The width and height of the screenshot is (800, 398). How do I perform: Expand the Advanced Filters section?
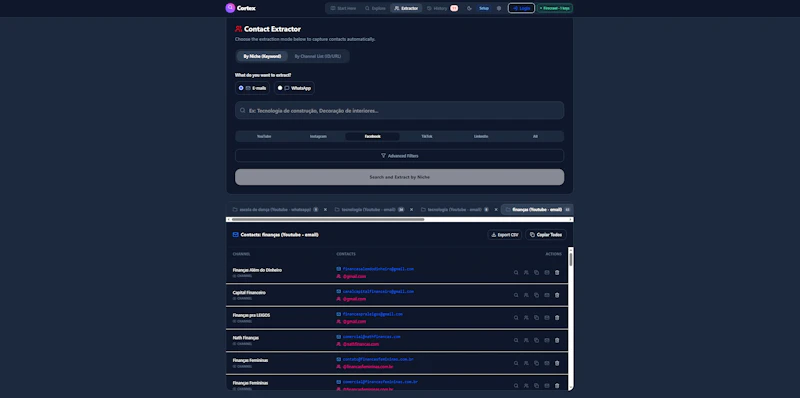pyautogui.click(x=399, y=156)
